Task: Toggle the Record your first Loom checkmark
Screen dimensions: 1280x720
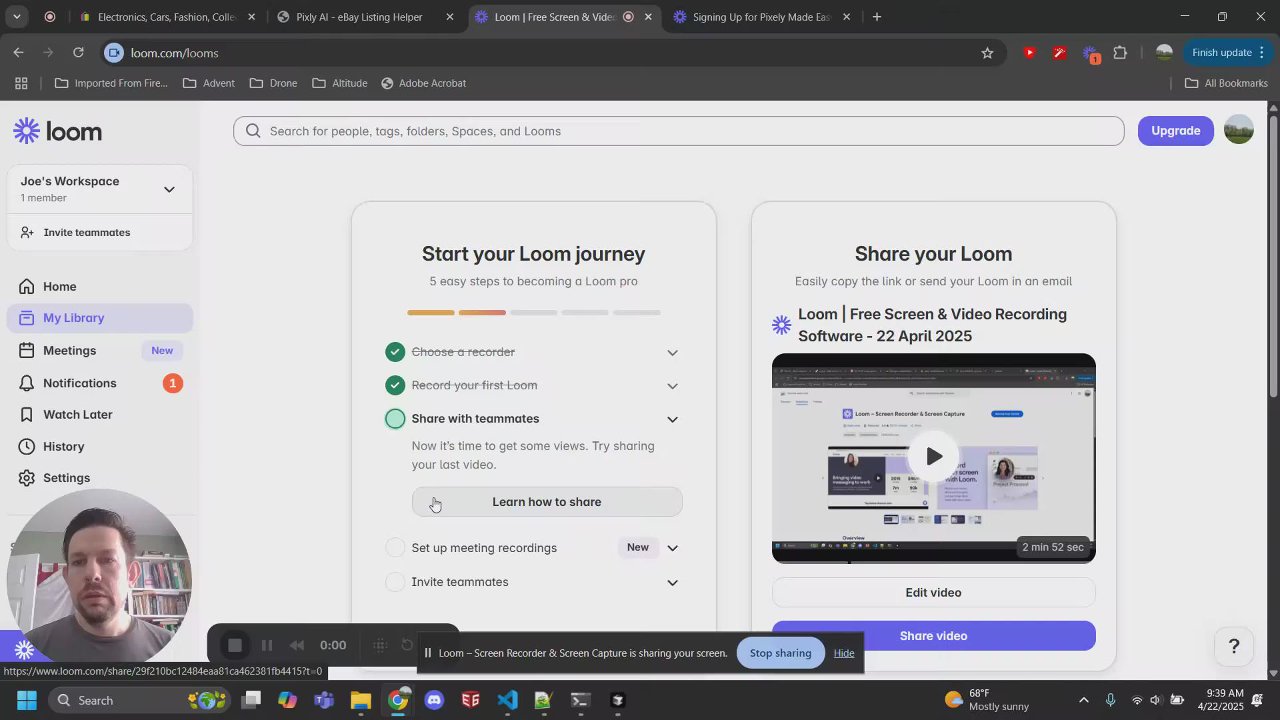Action: pos(395,385)
